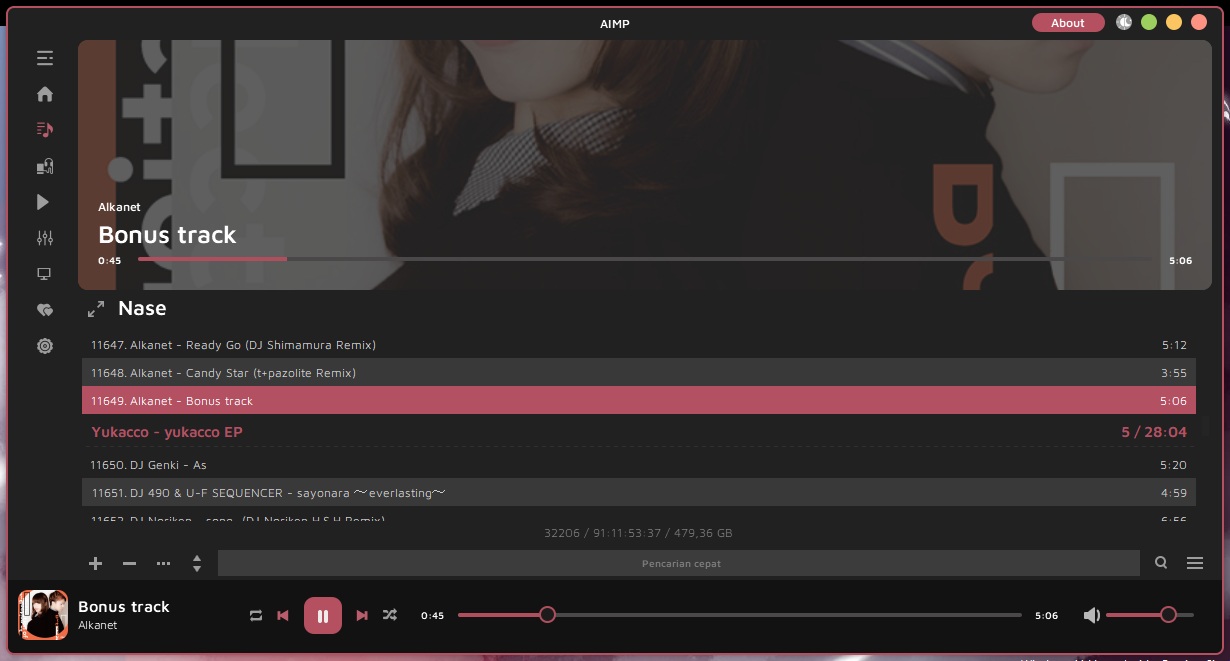Toggle repeat mode

pos(256,615)
